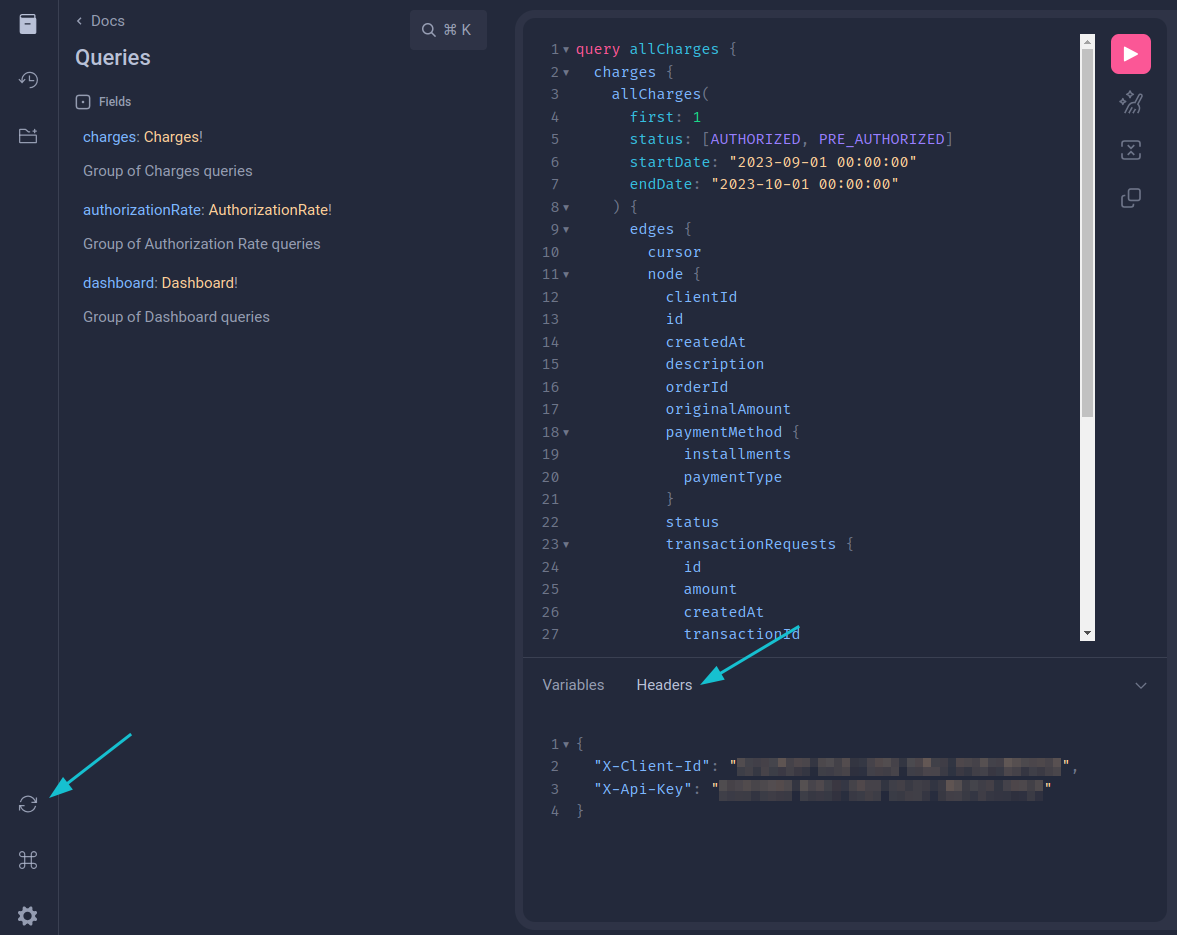
Task: Fold the block arrow at line 8
Action: coord(566,207)
